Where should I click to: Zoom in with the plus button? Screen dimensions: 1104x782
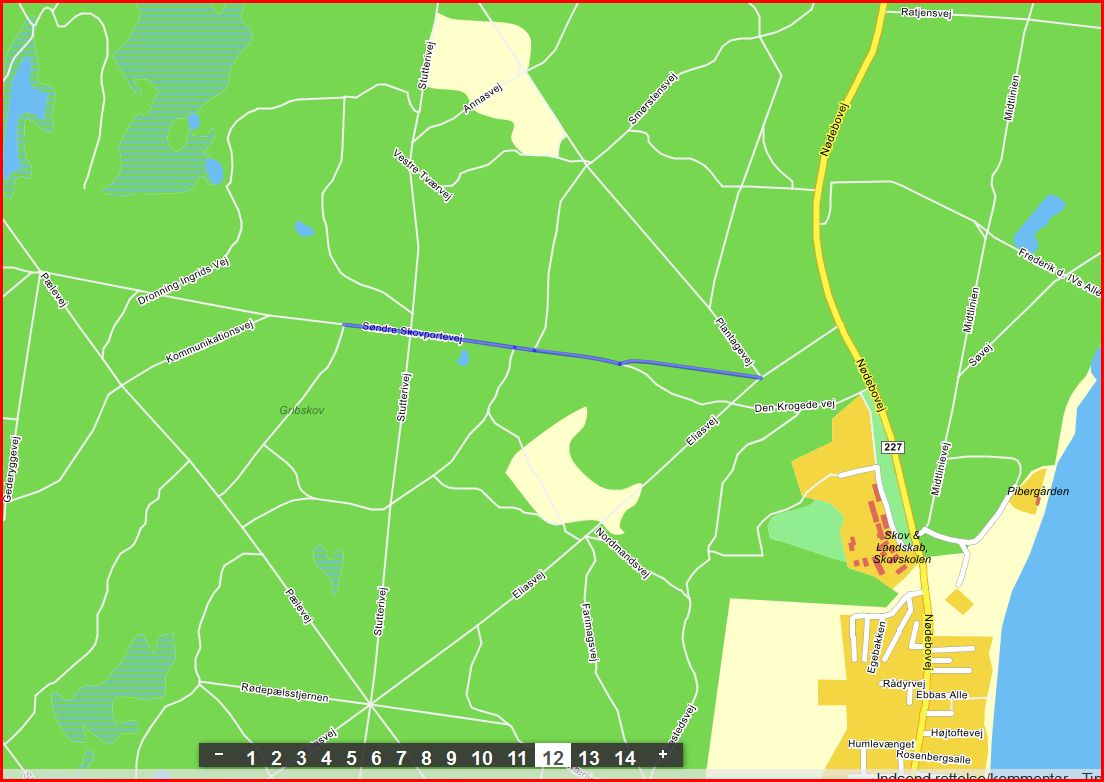point(662,755)
